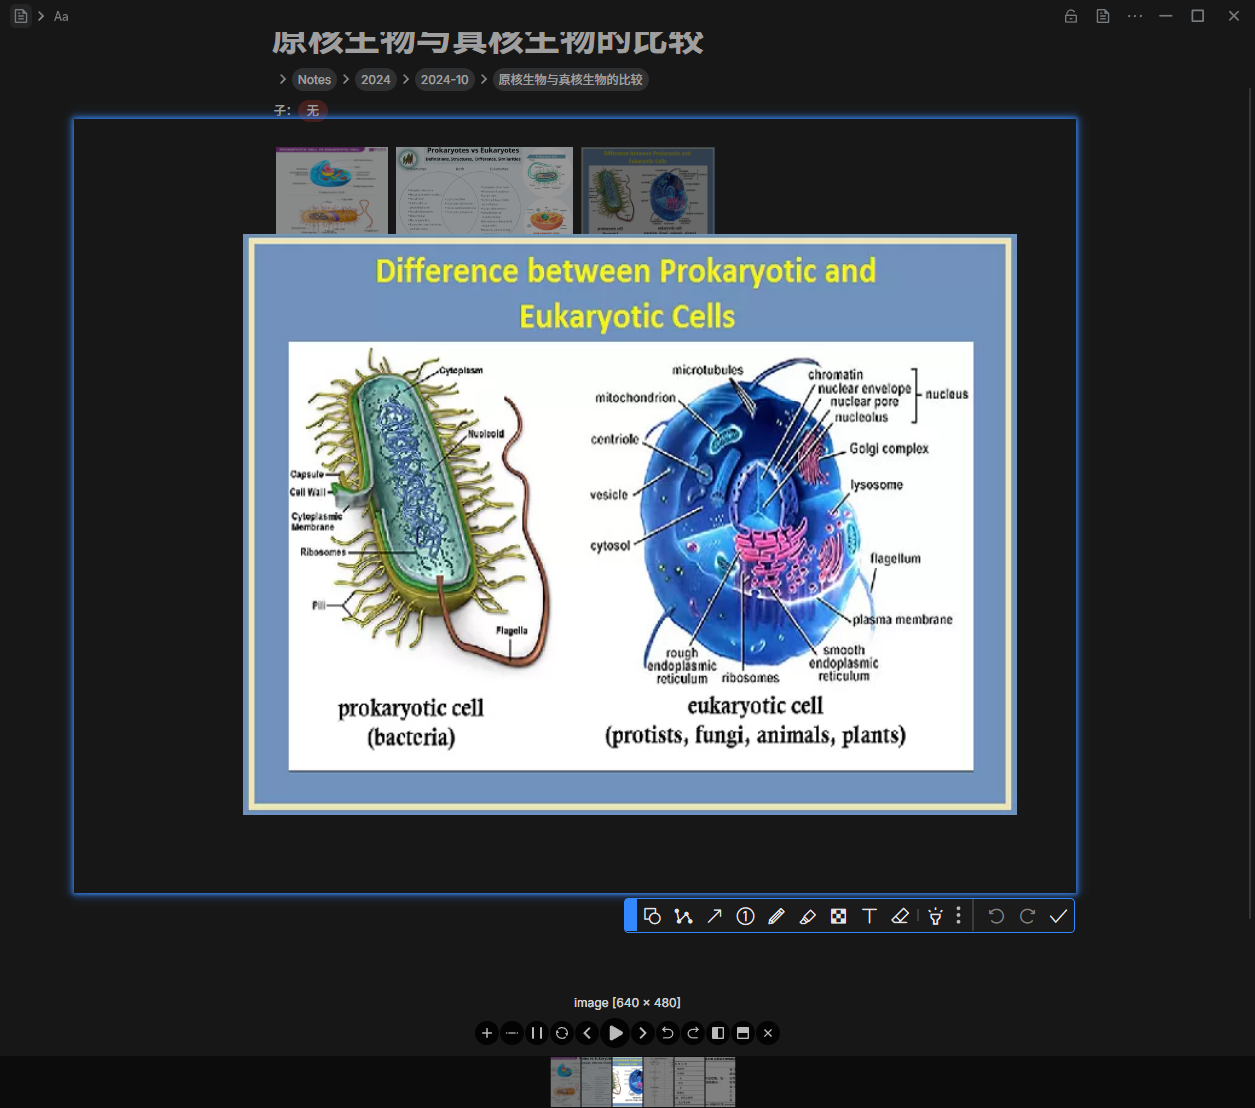Open the three-dot more options in annotation toolbar
The width and height of the screenshot is (1255, 1108).
coord(958,916)
